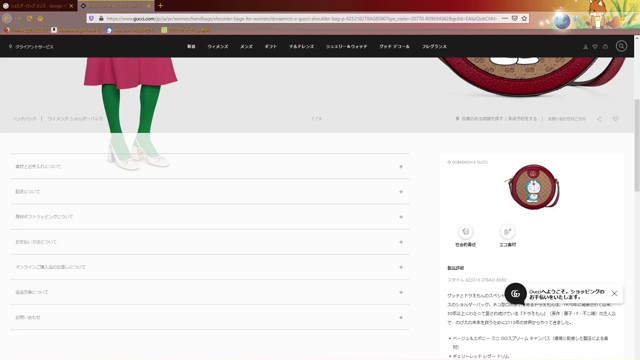Image resolution: width=640 pixels, height=360 pixels.
Task: Open the wishlist heart icon in header
Action: tap(595, 47)
